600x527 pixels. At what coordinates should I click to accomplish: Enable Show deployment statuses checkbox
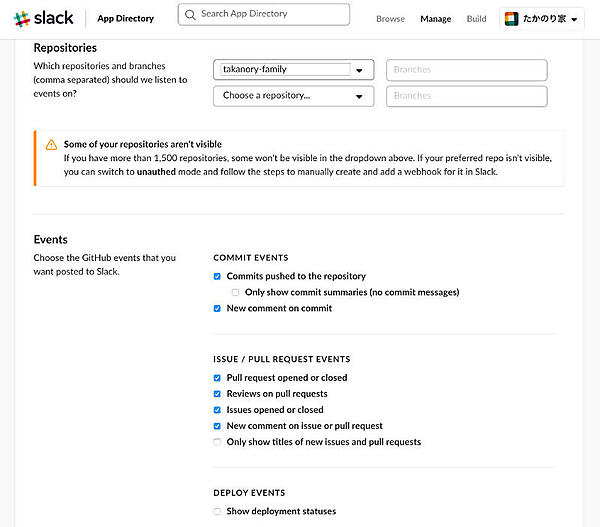[x=217, y=511]
